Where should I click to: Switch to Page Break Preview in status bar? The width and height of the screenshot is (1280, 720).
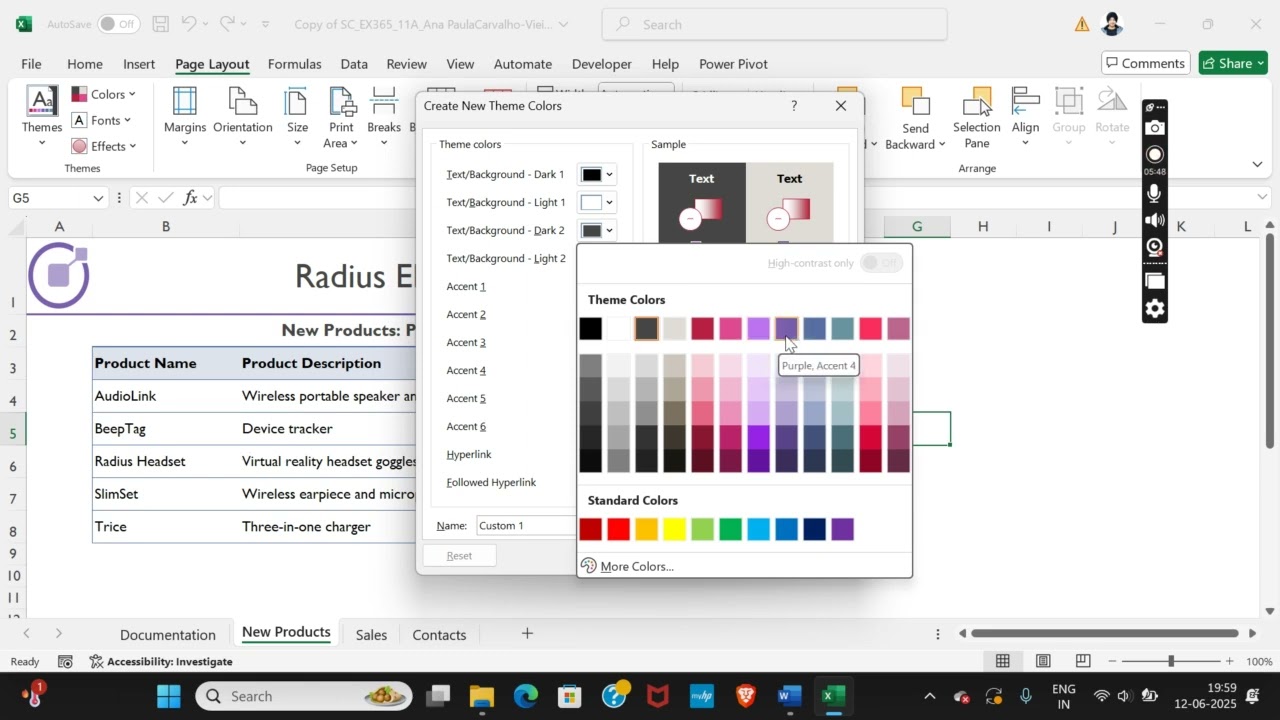(x=1083, y=661)
